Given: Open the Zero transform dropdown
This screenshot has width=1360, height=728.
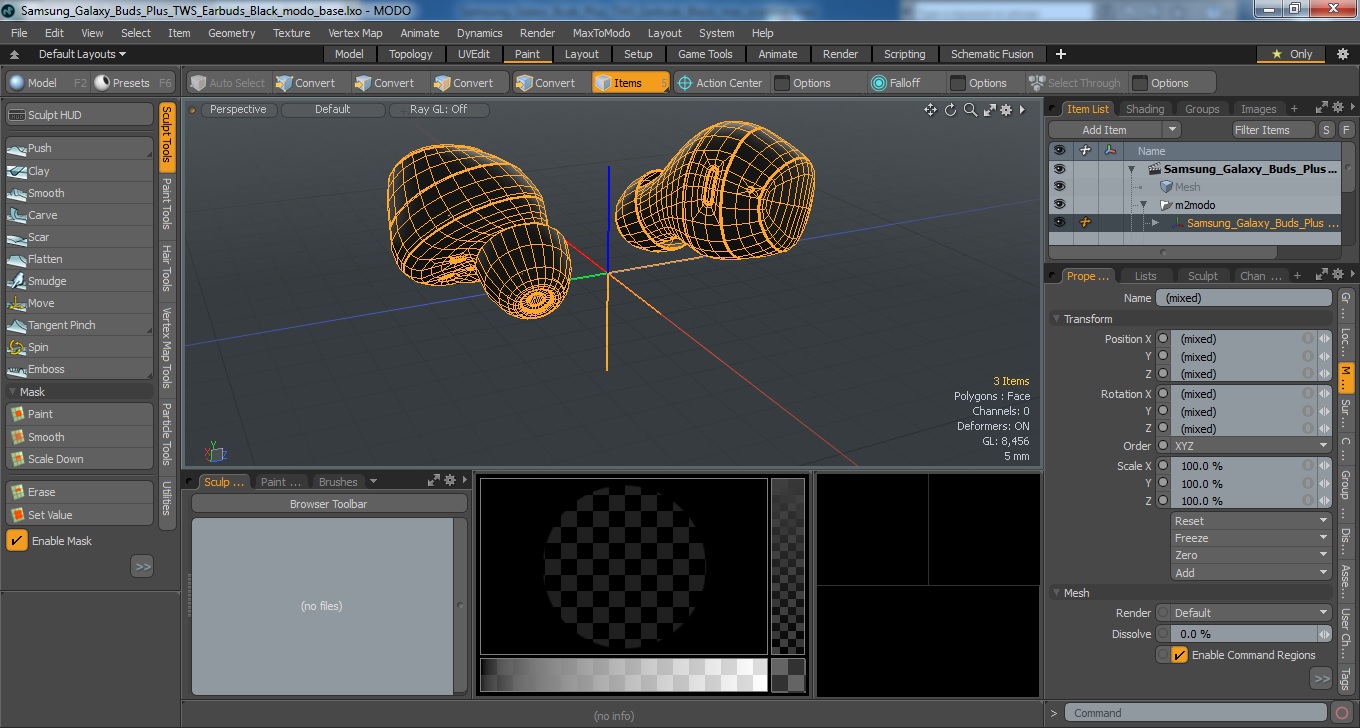Looking at the screenshot, I should point(1251,555).
